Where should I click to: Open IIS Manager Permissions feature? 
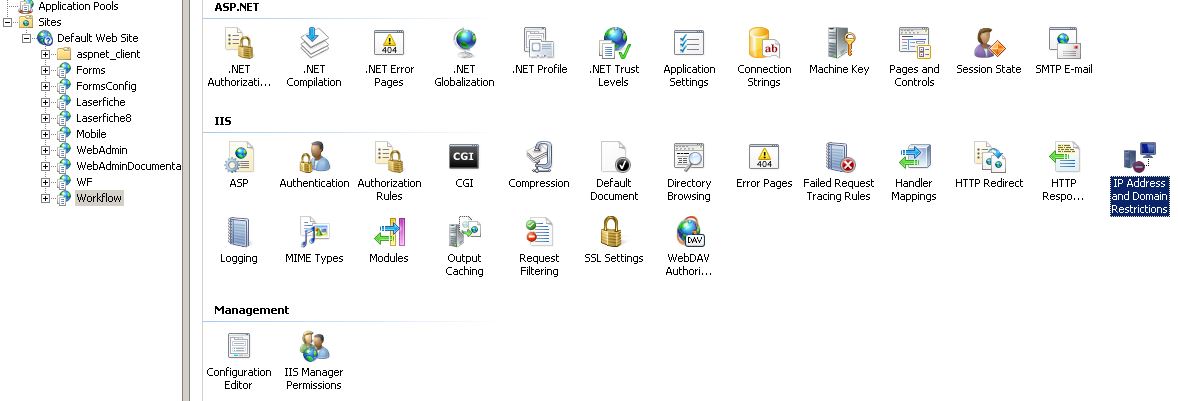tap(314, 361)
